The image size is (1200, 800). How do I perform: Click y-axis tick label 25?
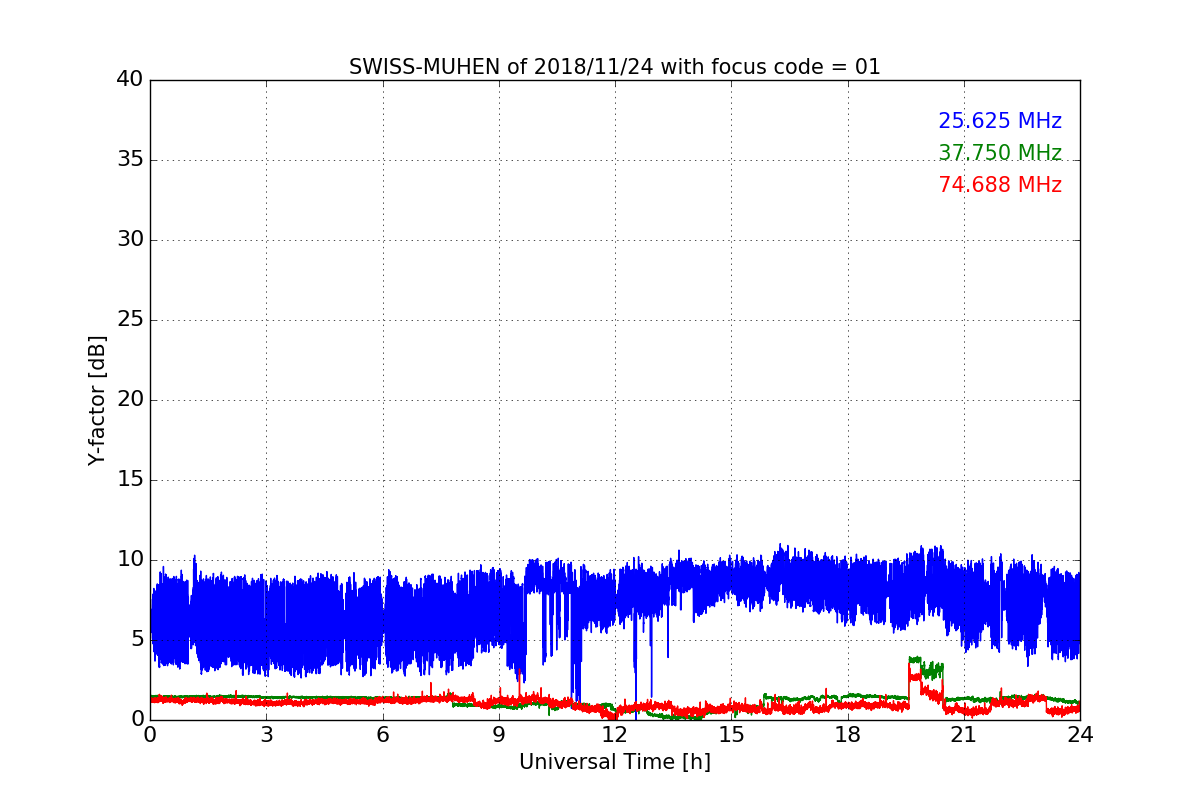pyautogui.click(x=130, y=319)
